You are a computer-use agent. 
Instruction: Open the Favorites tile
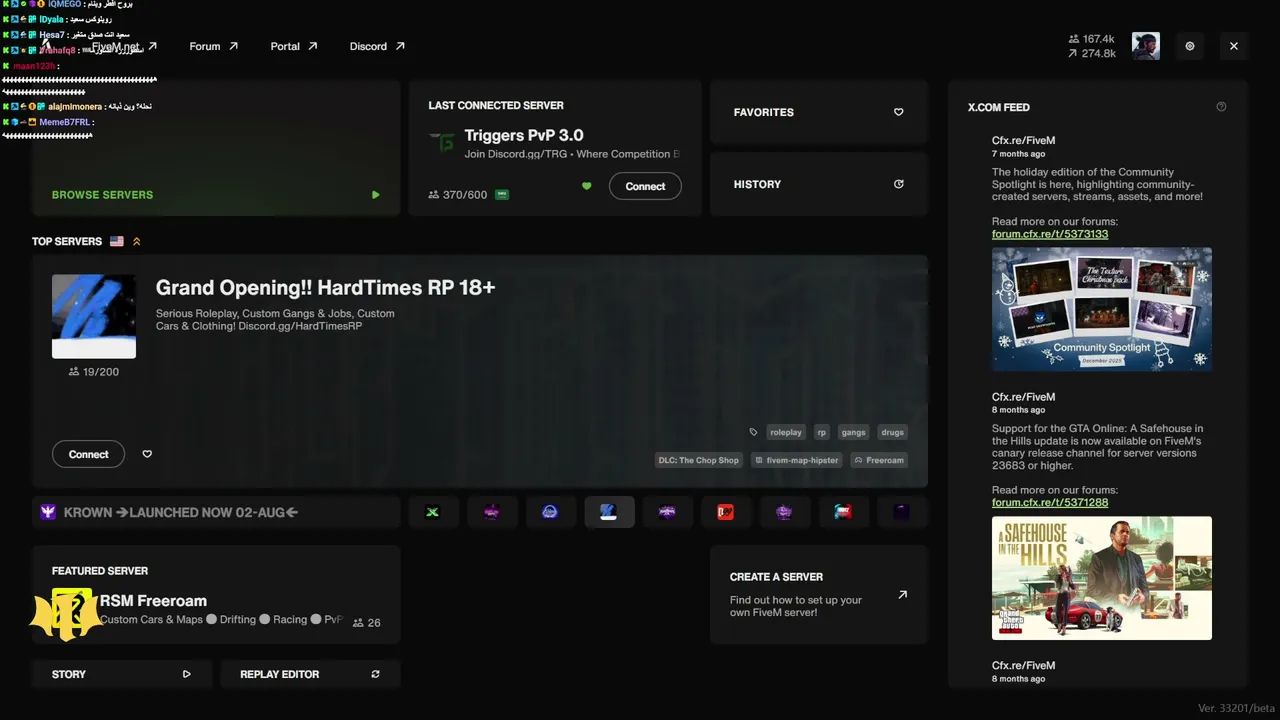click(819, 112)
